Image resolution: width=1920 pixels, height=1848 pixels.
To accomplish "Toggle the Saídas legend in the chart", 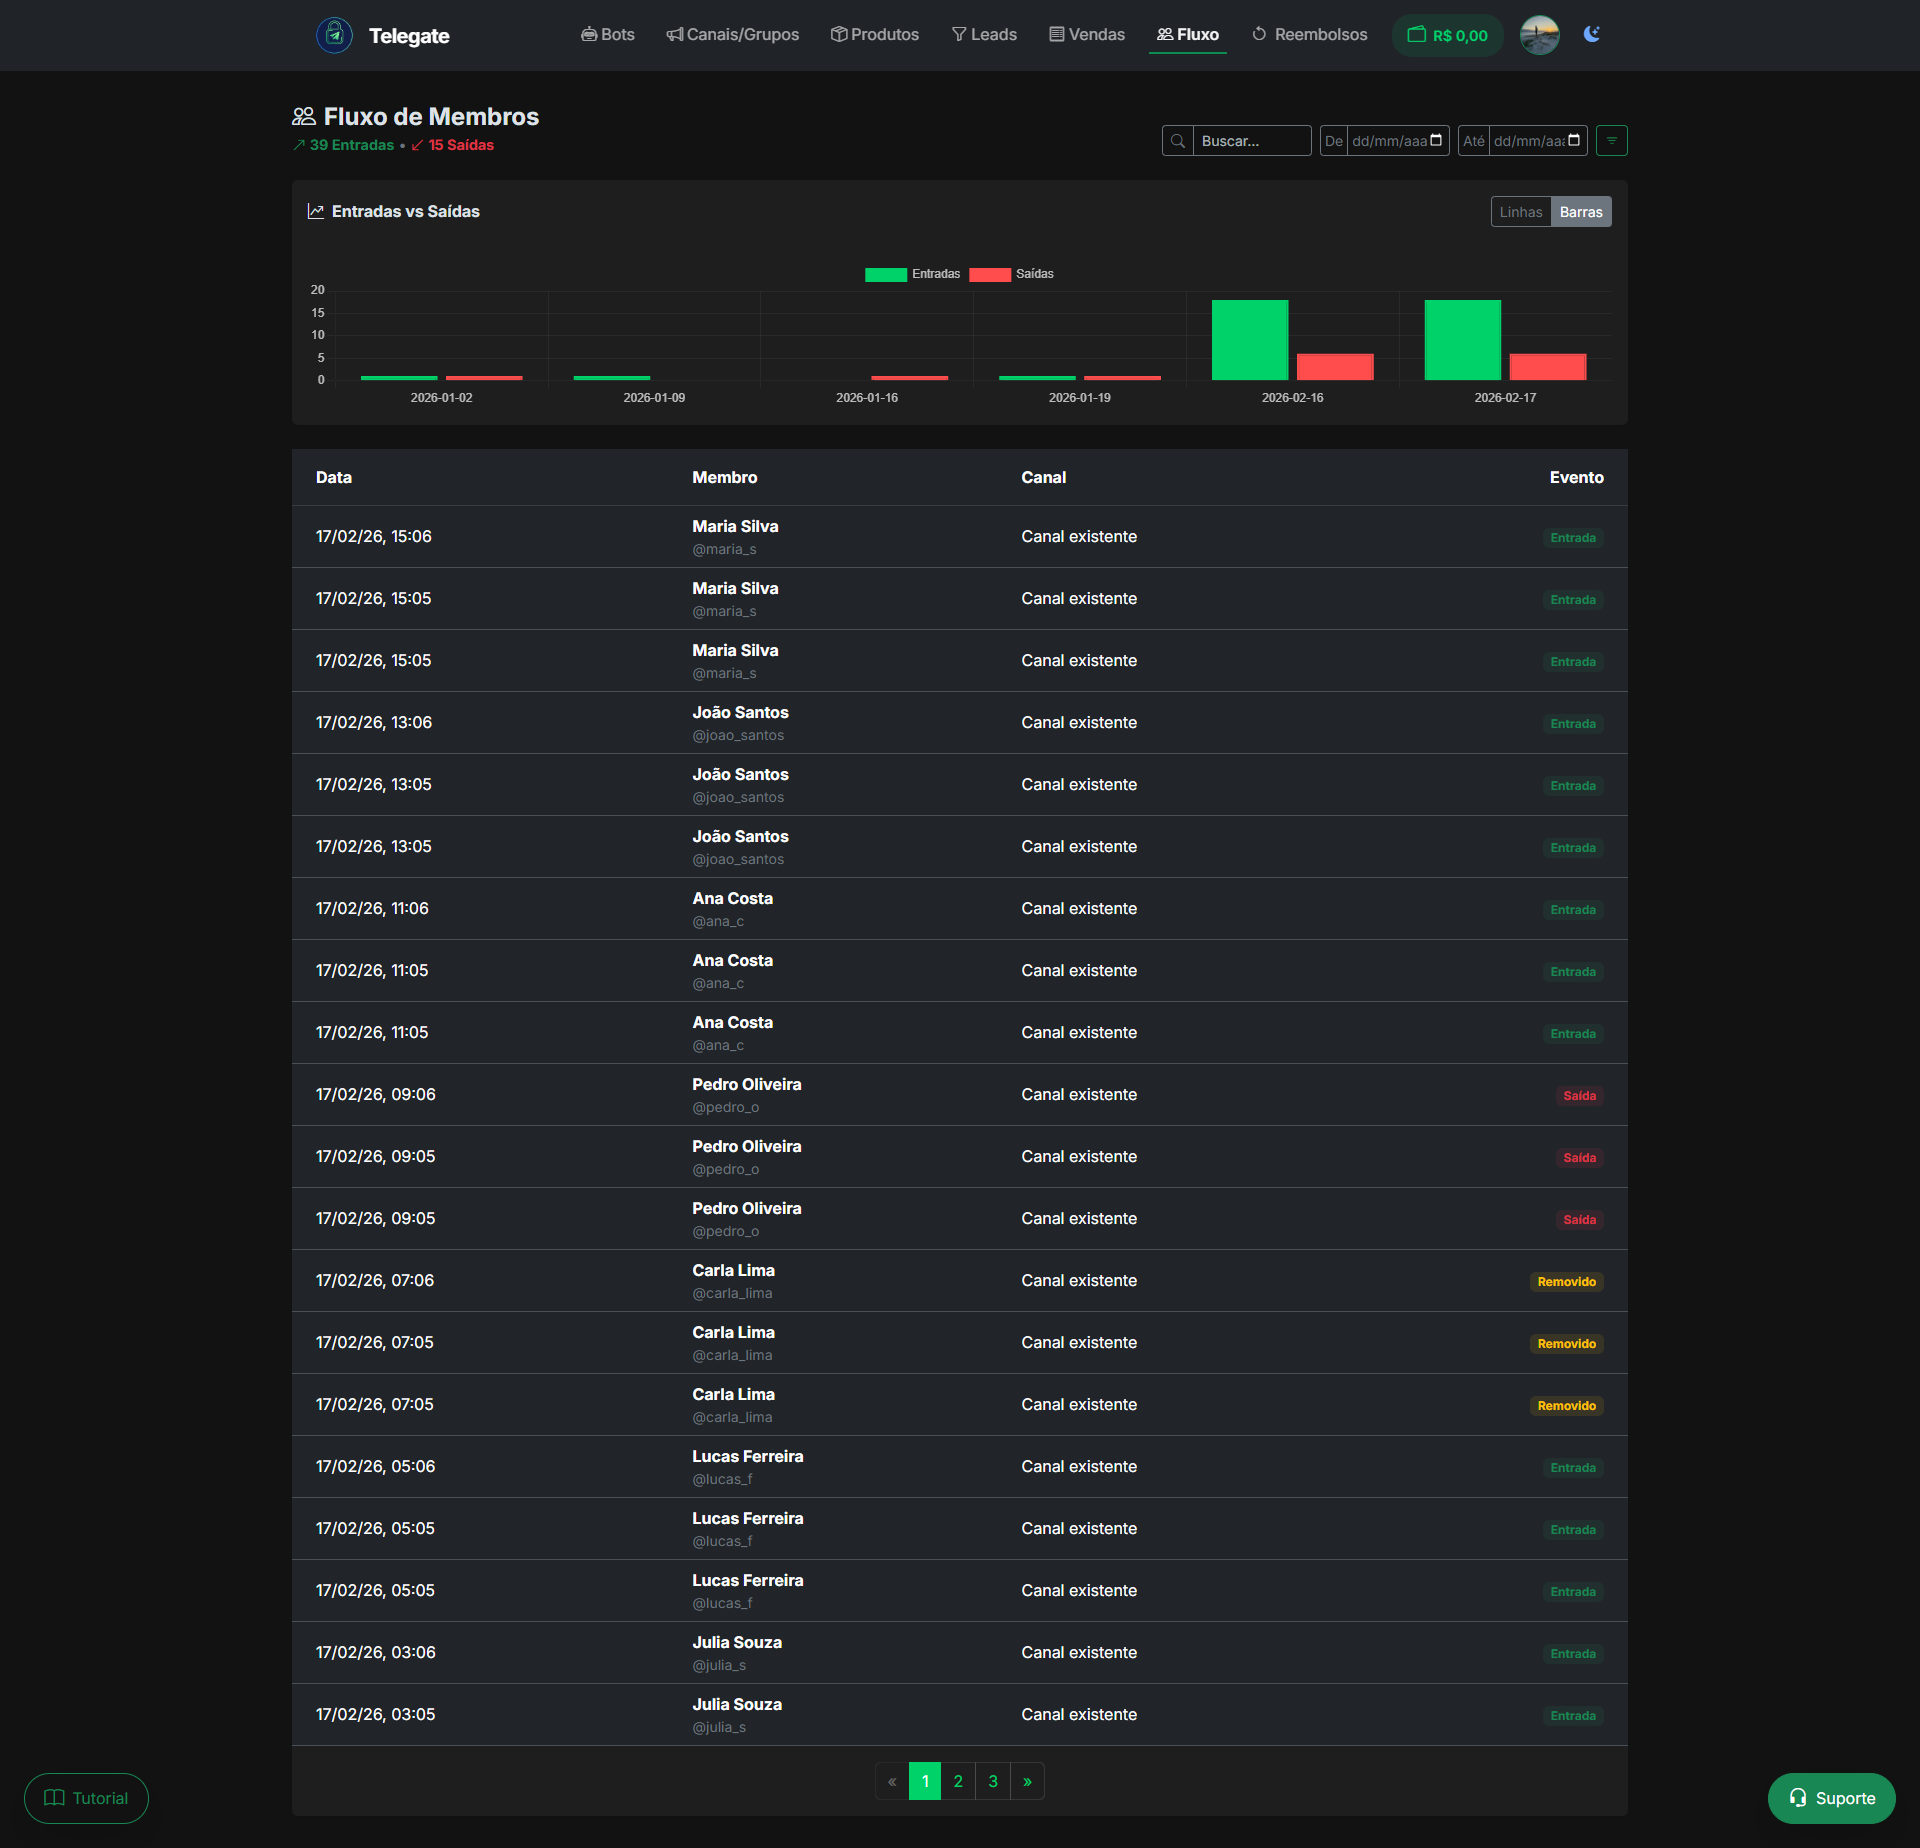I will click(x=1012, y=273).
